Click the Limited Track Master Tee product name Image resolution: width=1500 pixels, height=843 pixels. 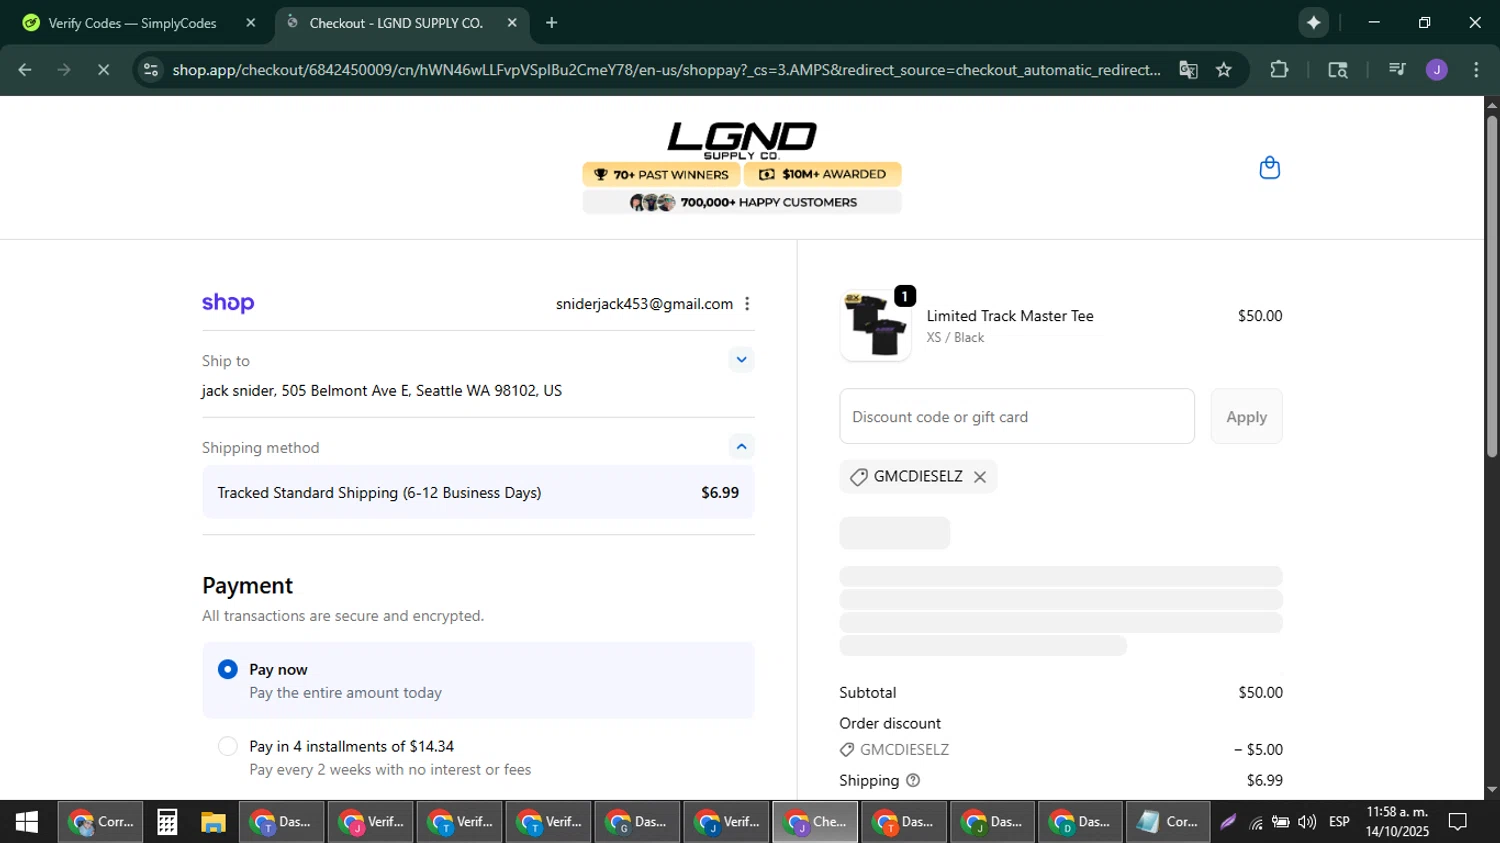coord(1010,316)
